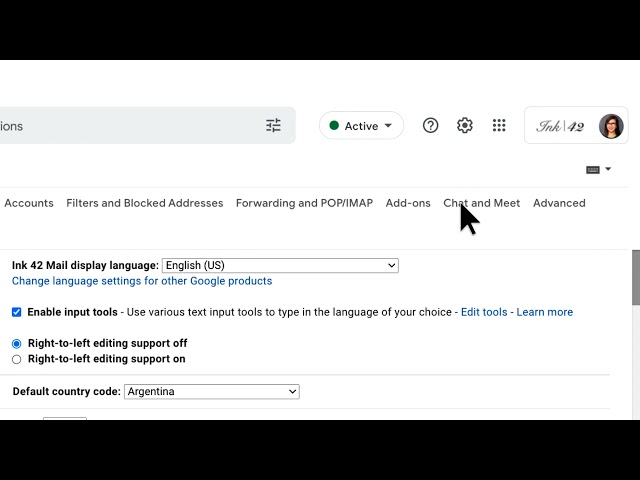Open the Google apps grid
This screenshot has height=480, width=640.
(x=499, y=126)
